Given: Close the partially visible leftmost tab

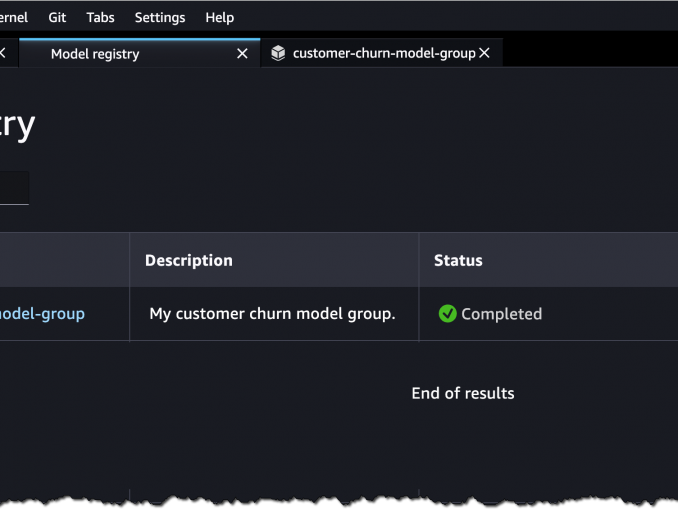Looking at the screenshot, I should 3,54.
